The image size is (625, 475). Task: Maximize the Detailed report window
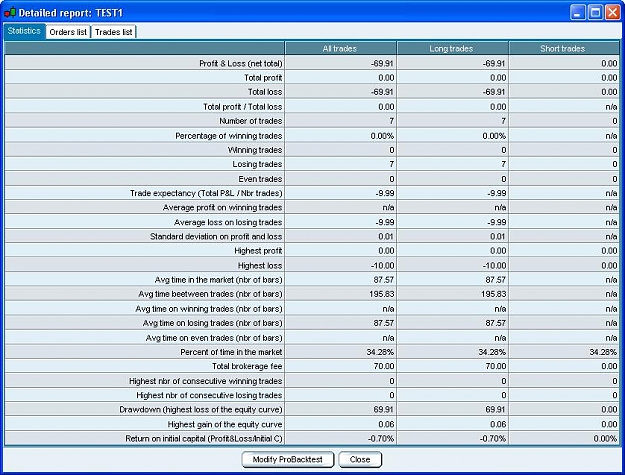tap(595, 12)
